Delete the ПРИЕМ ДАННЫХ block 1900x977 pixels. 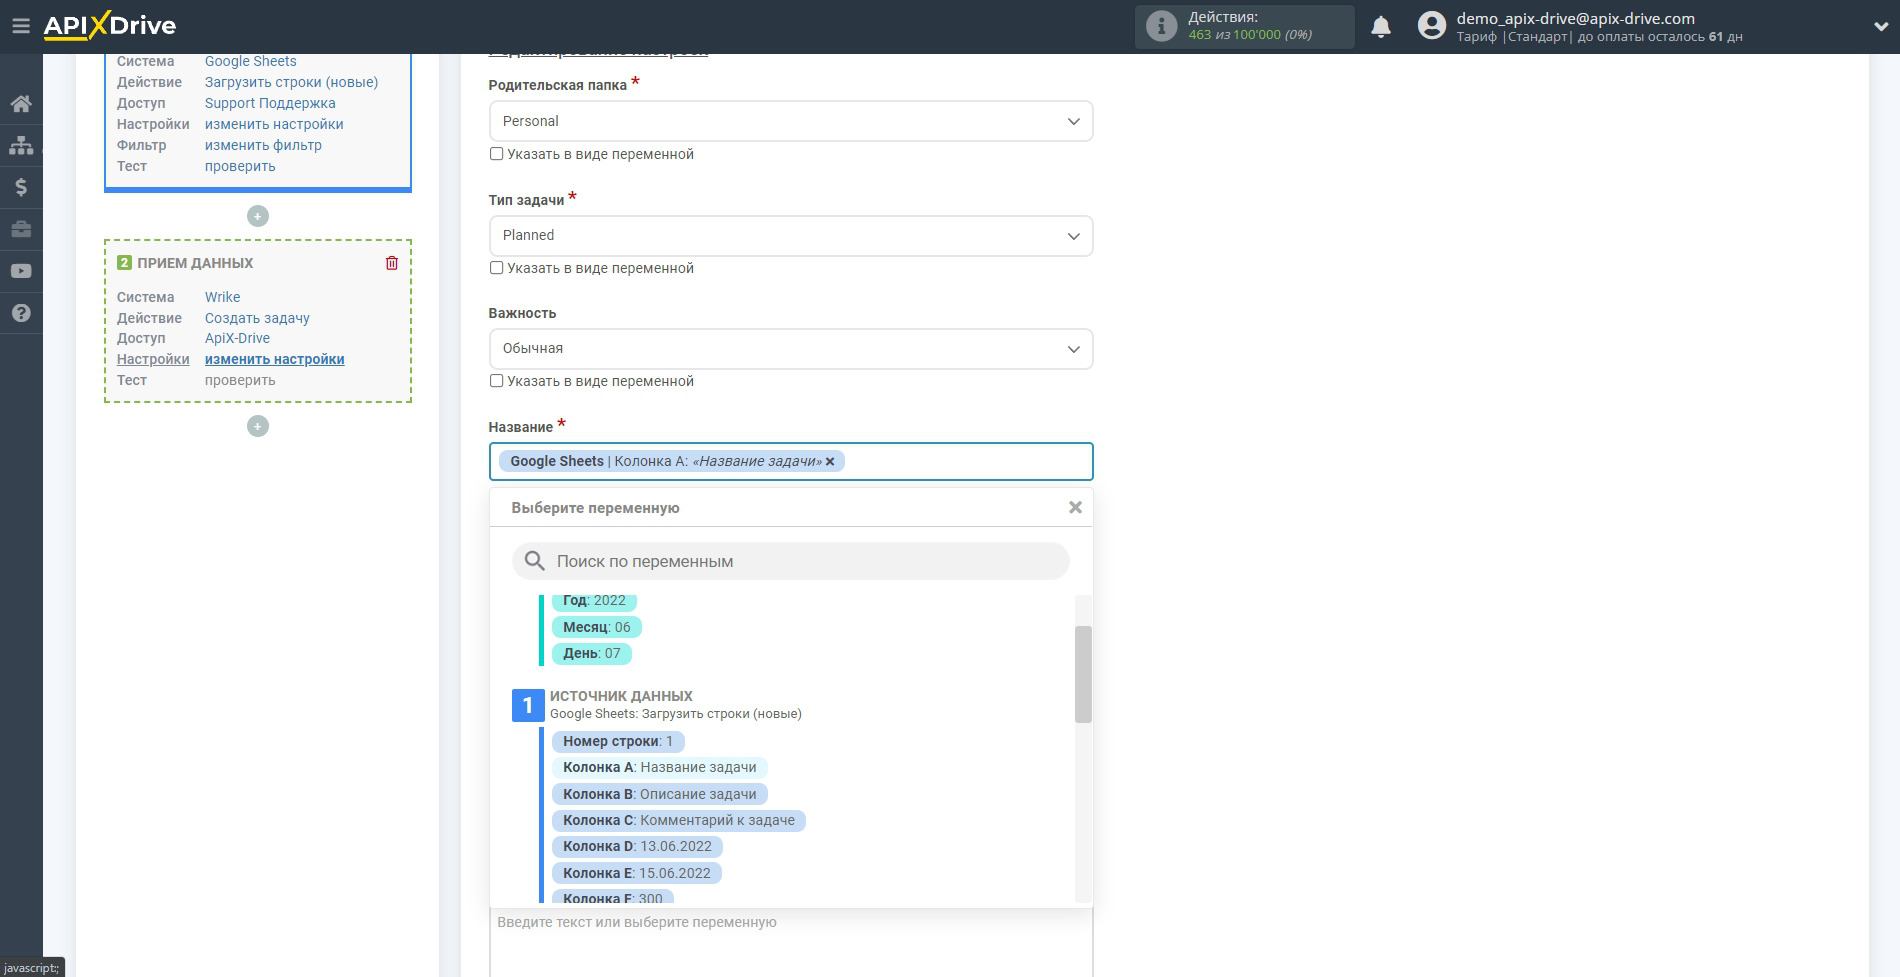pos(392,263)
